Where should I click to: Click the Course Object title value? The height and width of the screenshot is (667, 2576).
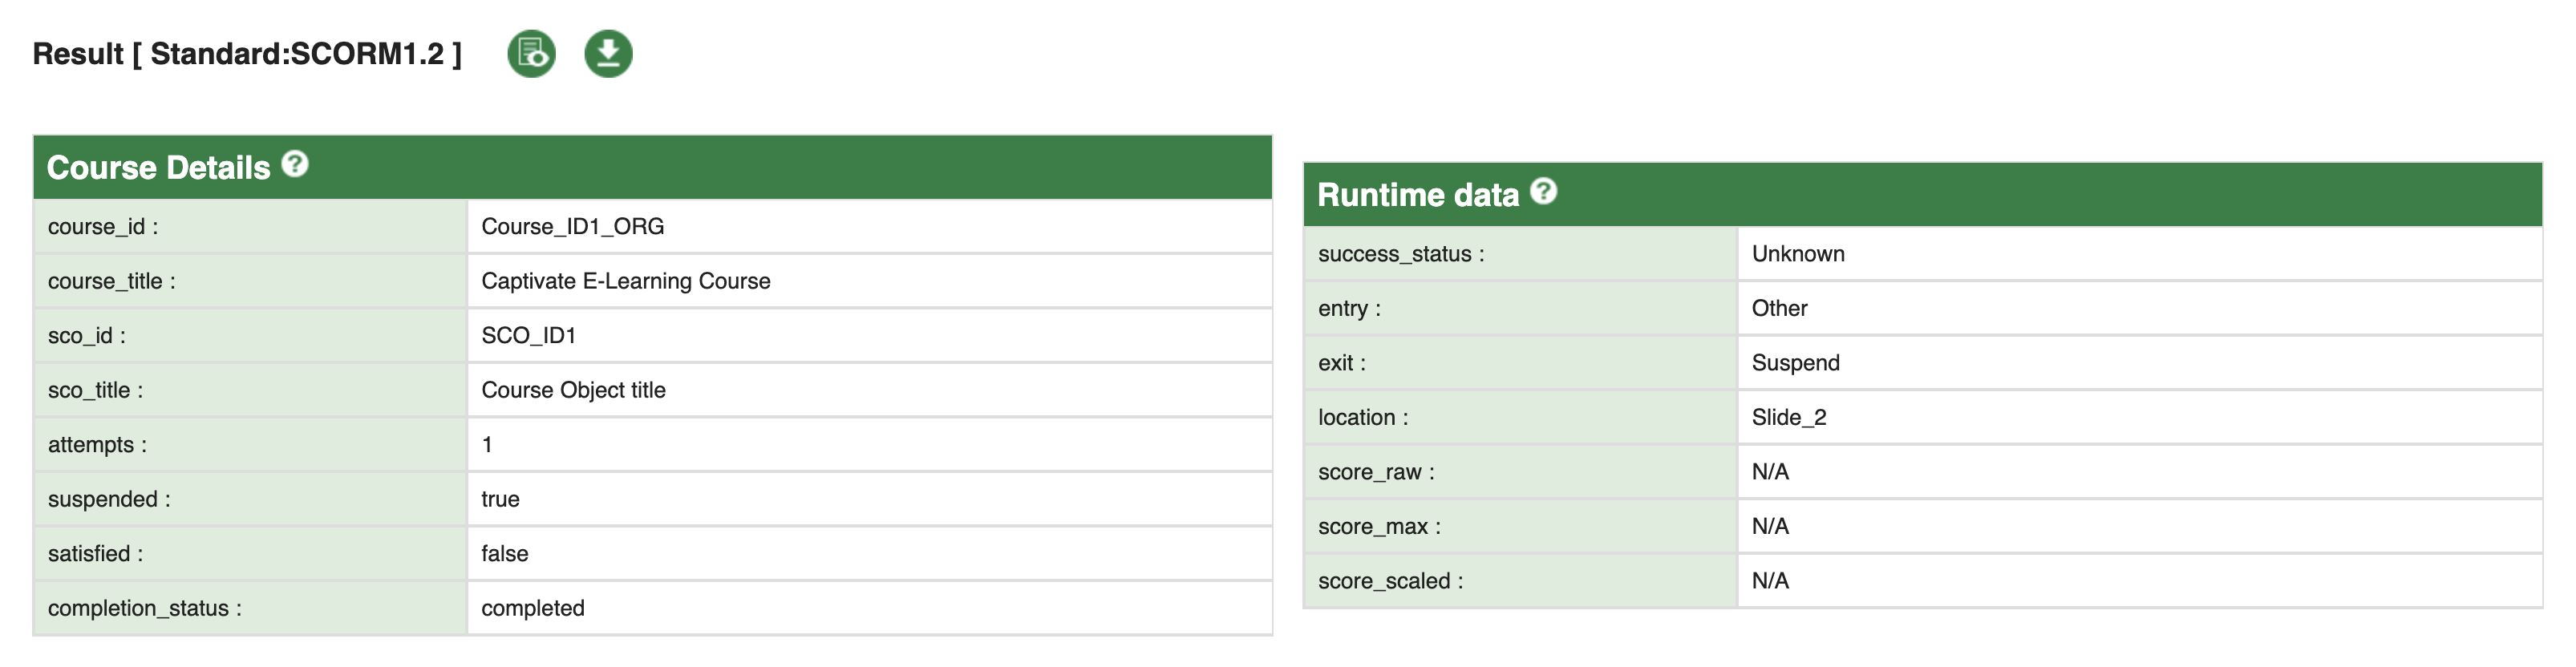[x=573, y=390]
